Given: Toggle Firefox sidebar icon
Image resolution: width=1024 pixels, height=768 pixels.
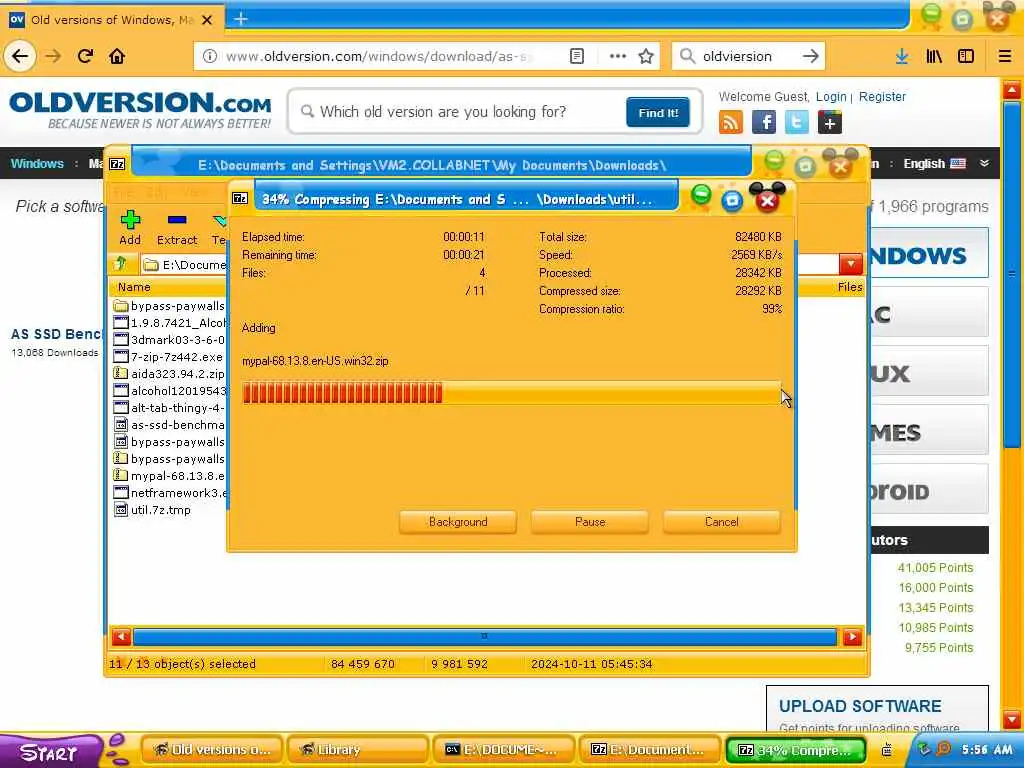Looking at the screenshot, I should coord(966,56).
